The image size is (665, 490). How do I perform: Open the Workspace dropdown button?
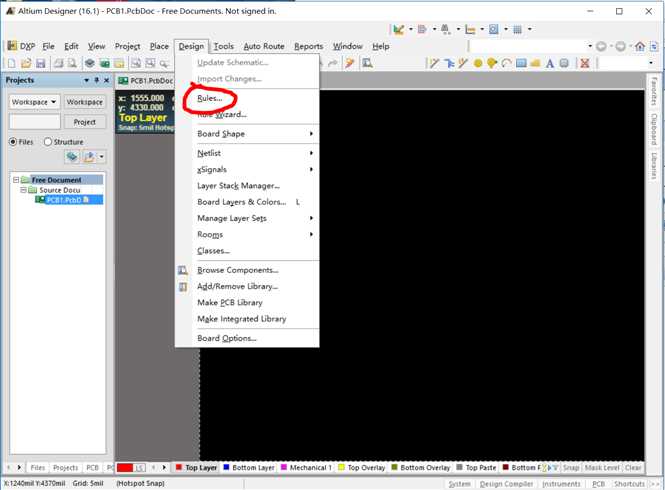coord(34,102)
